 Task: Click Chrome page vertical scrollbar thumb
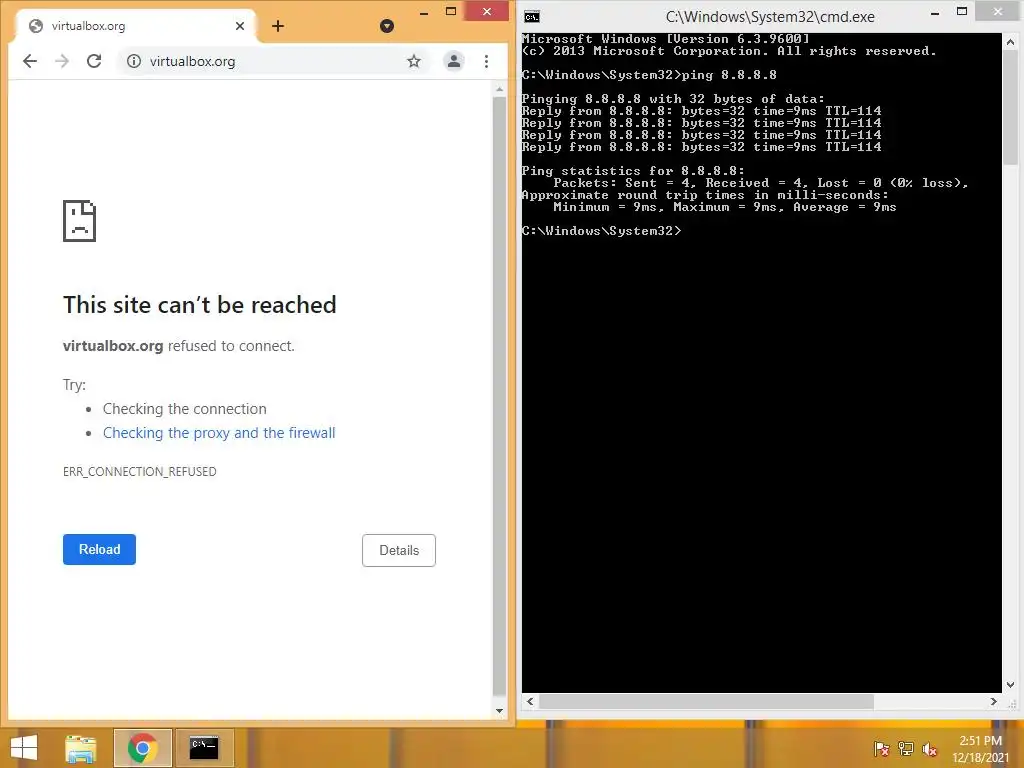click(500, 396)
